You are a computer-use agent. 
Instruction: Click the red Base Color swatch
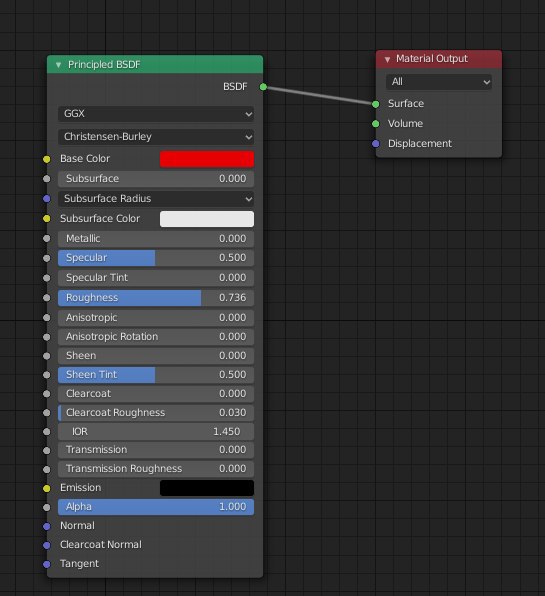[x=207, y=159]
